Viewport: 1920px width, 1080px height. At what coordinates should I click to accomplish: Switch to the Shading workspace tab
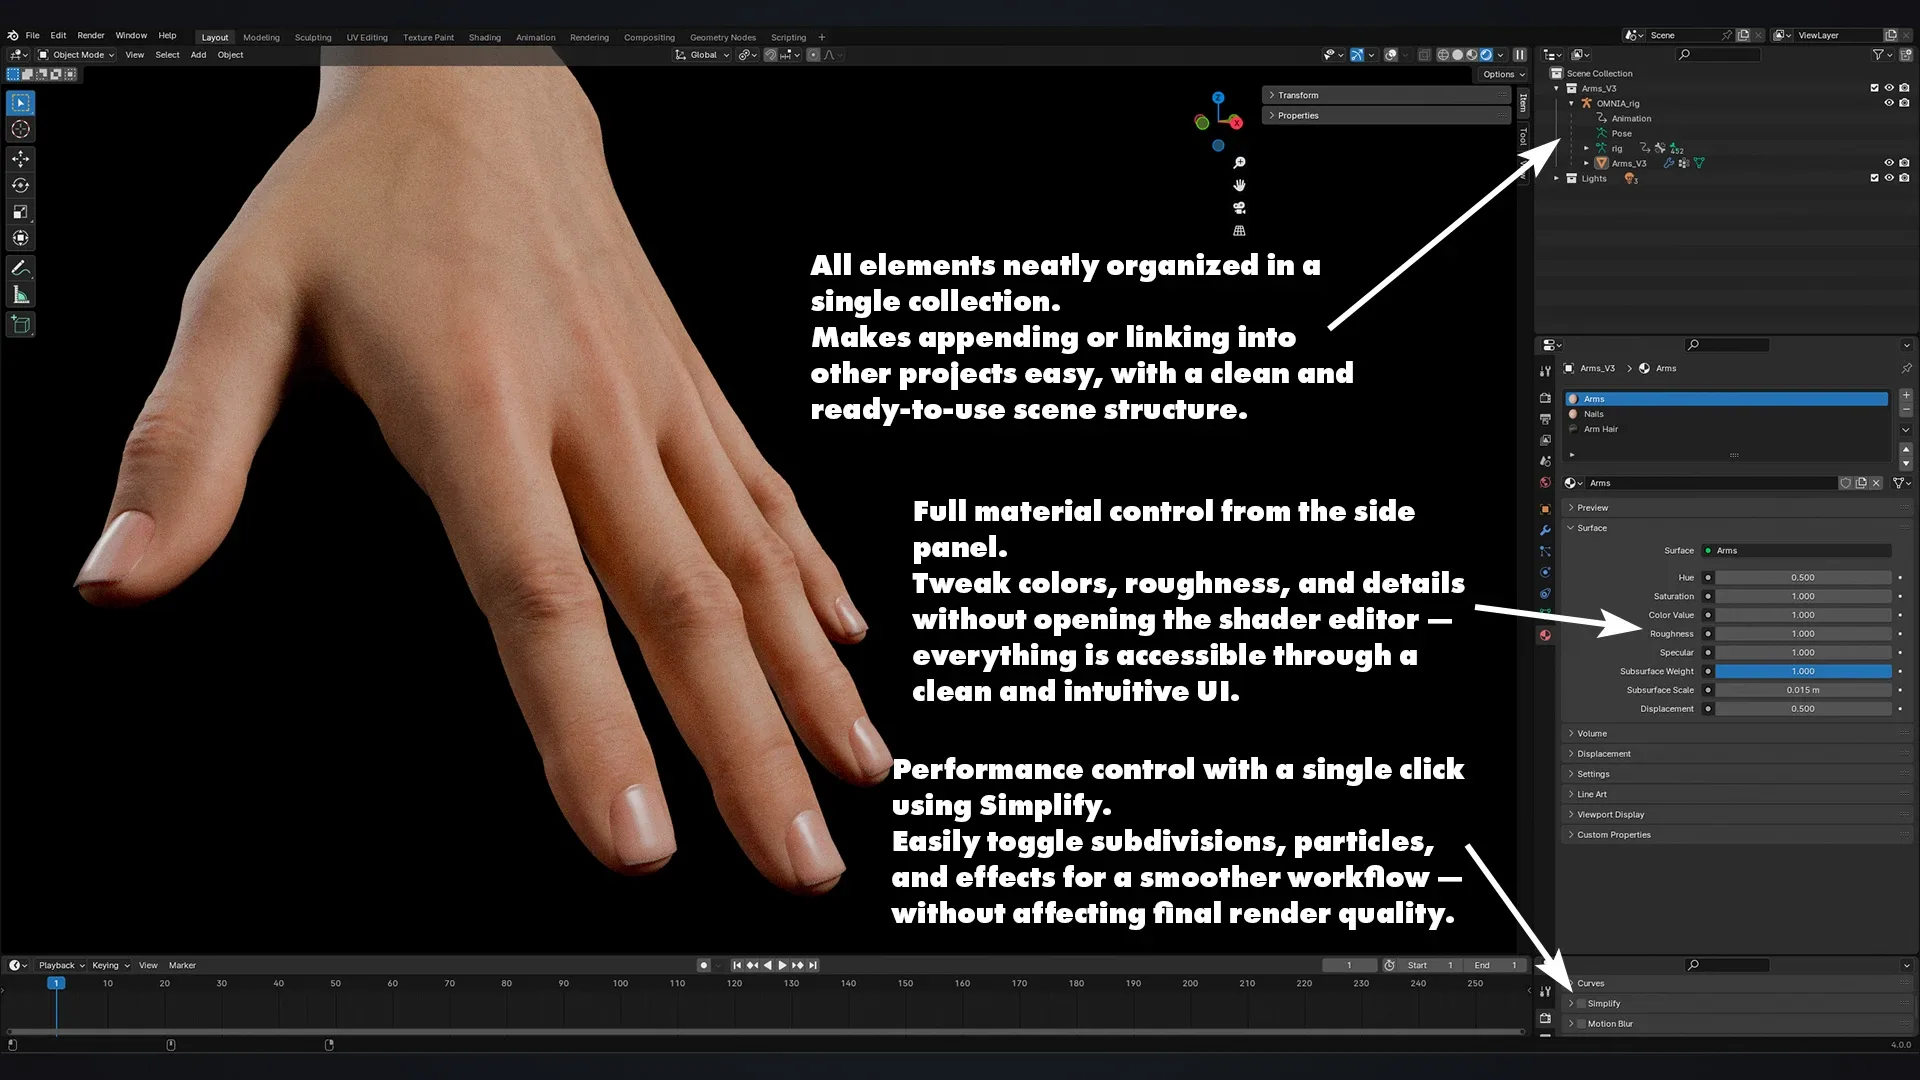click(484, 37)
